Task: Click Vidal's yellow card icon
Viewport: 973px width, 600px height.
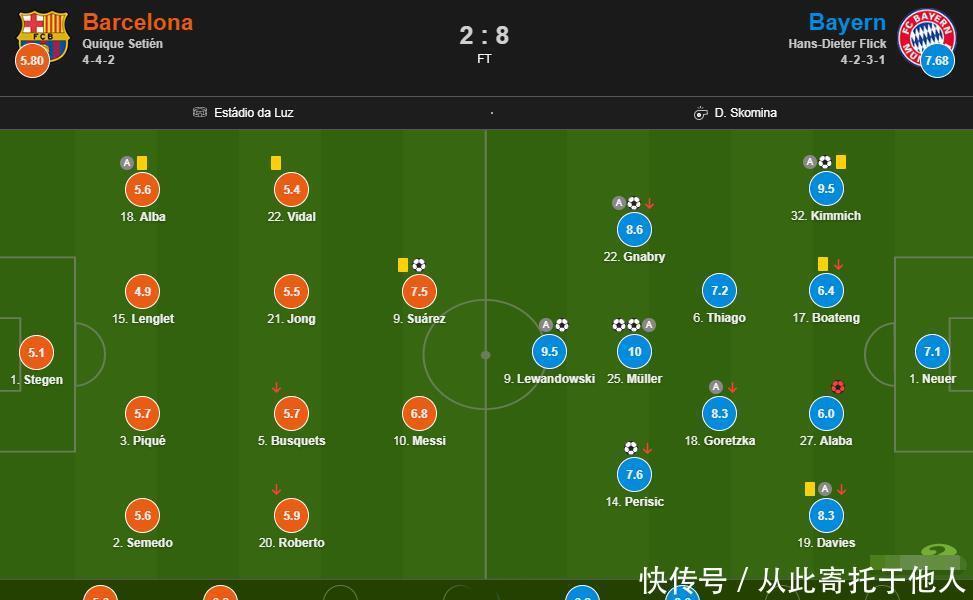Action: pos(275,163)
